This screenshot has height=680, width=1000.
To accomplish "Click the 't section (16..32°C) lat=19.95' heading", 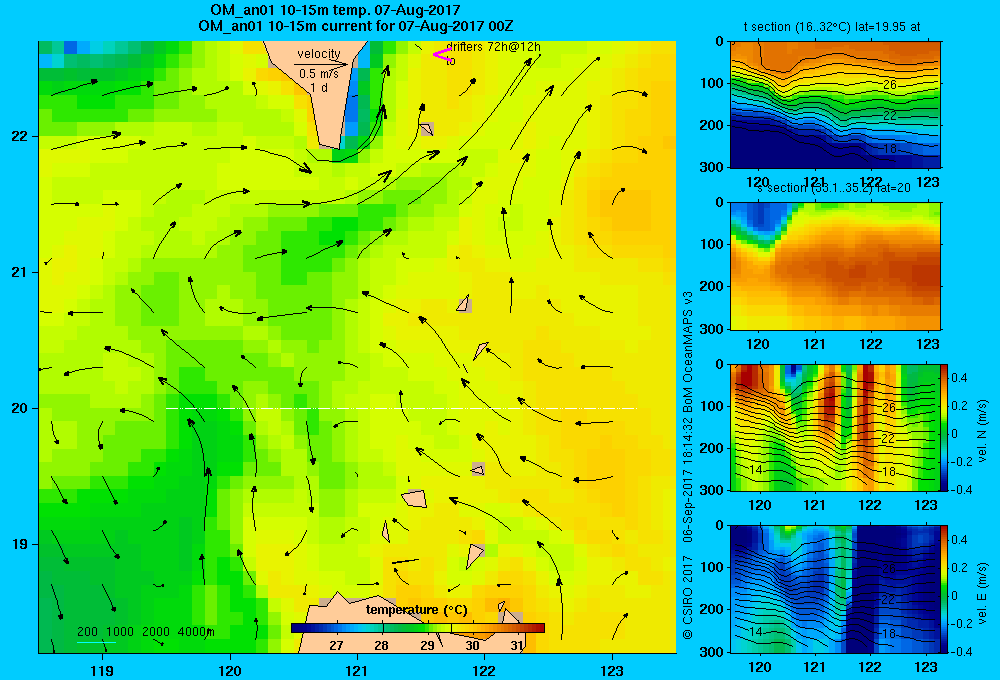I will tap(832, 27).
